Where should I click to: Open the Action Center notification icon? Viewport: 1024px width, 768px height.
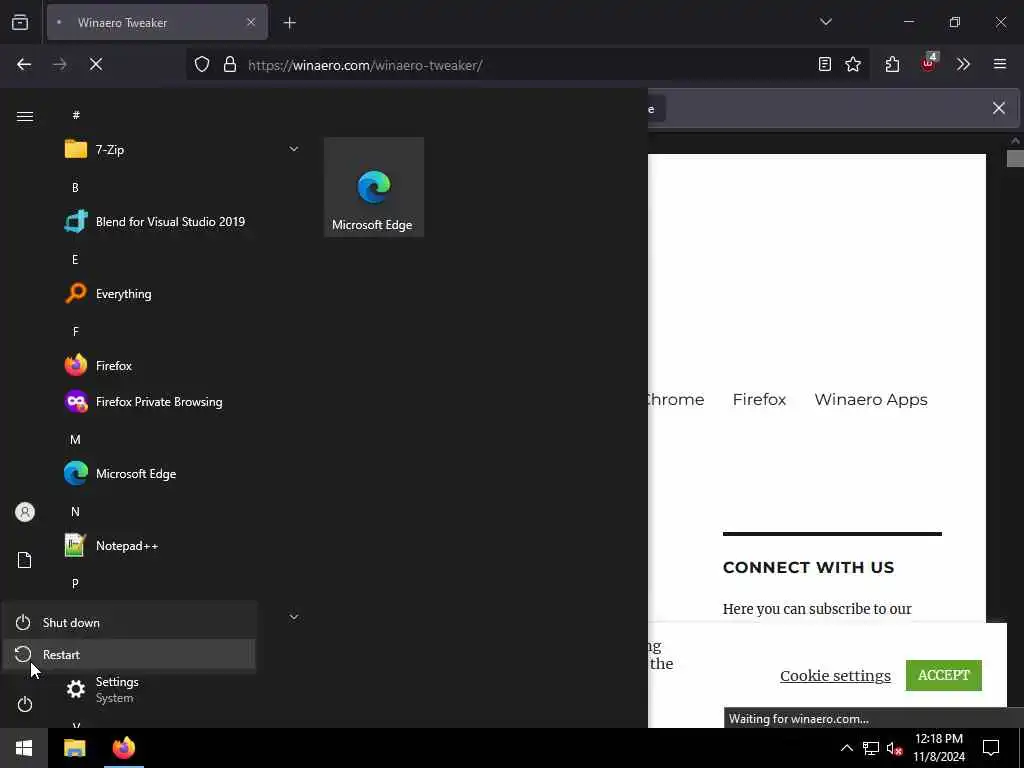point(991,748)
